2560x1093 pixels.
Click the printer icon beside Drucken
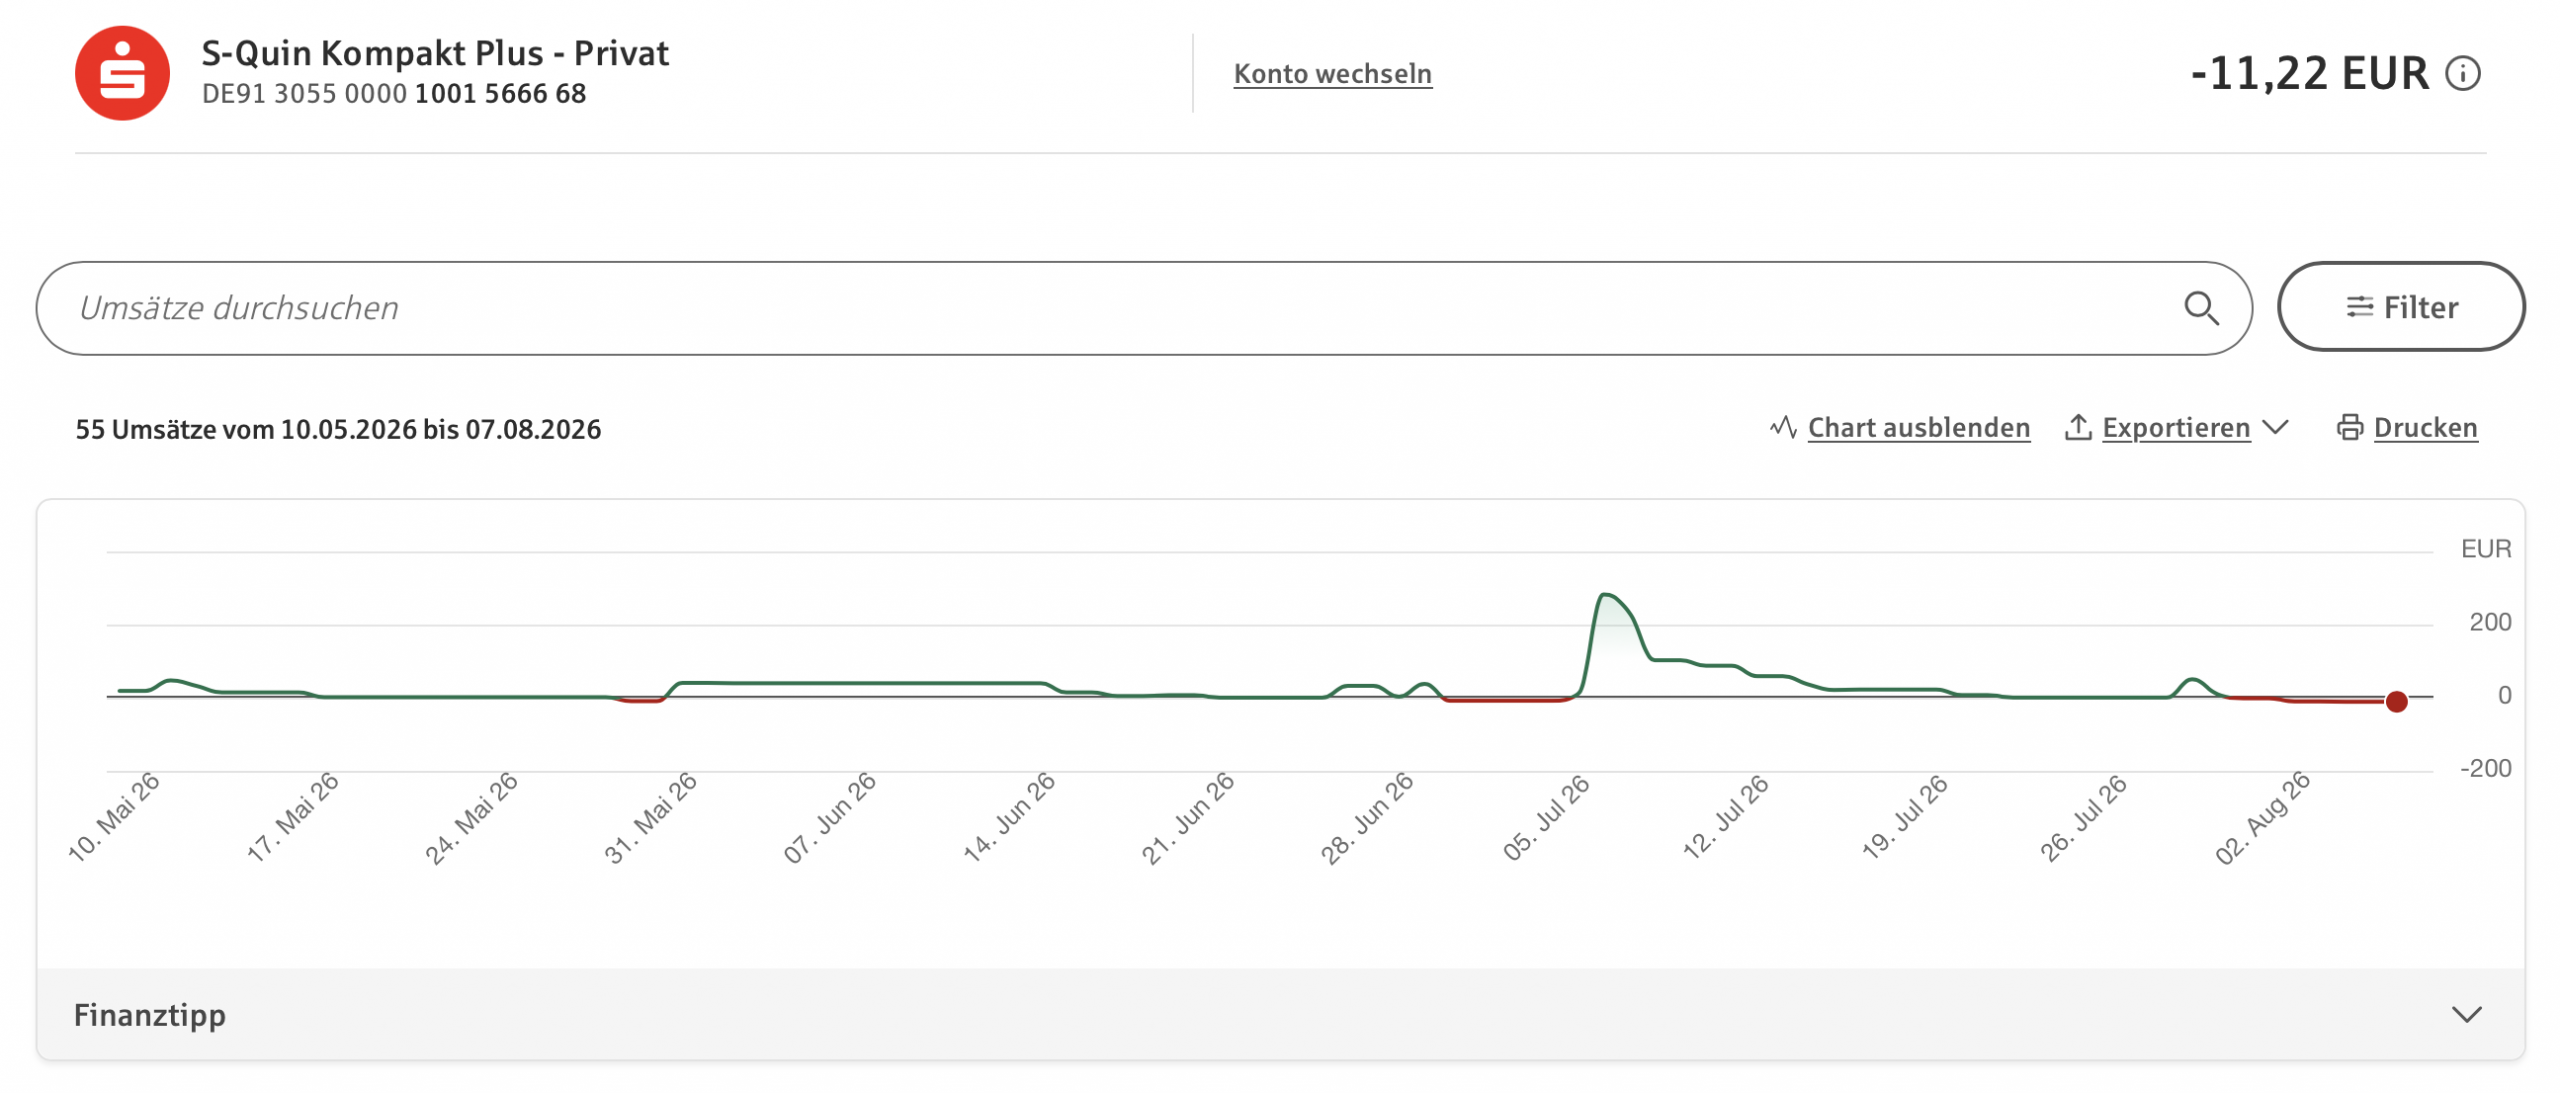pos(2349,427)
